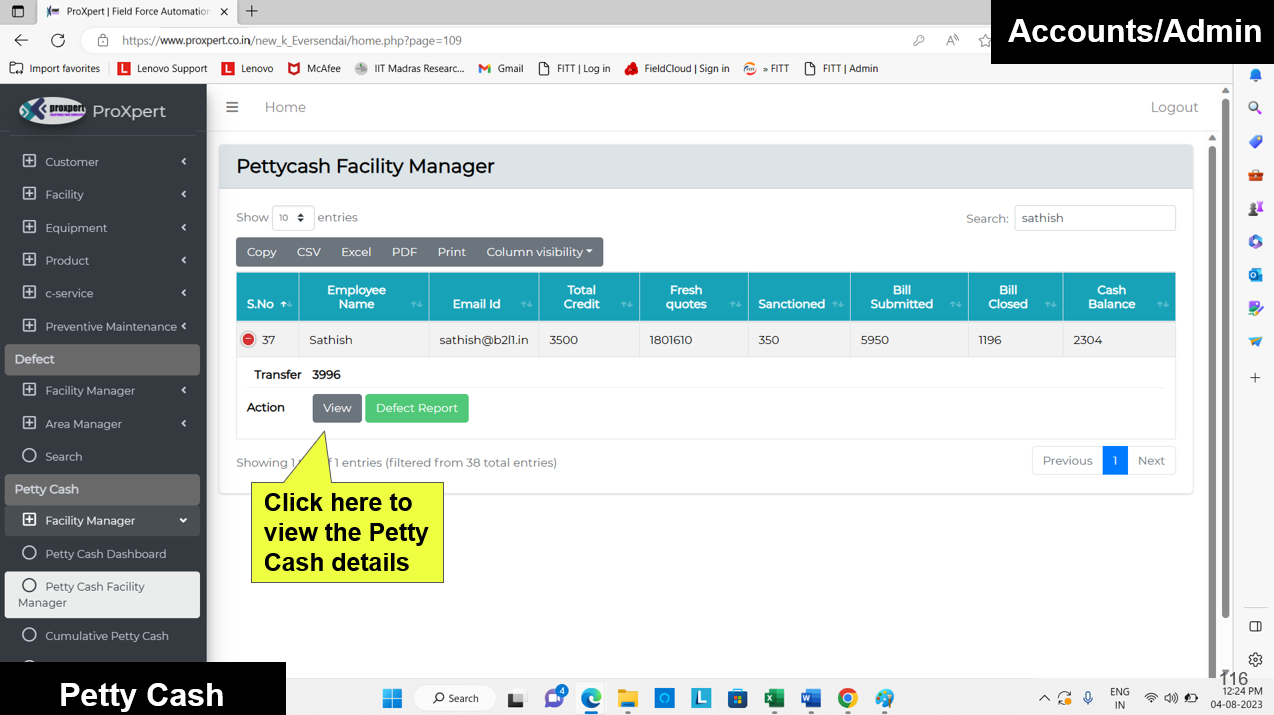Select Cumulative Petty Cash sidebar item
Image resolution: width=1274 pixels, height=715 pixels.
[106, 636]
